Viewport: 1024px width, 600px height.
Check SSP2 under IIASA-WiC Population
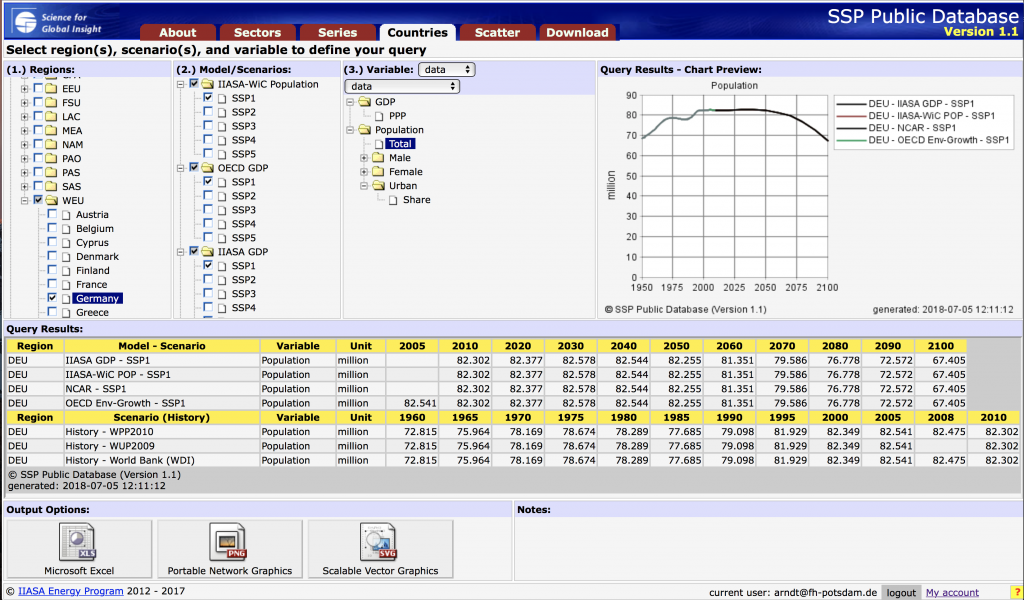coord(208,112)
